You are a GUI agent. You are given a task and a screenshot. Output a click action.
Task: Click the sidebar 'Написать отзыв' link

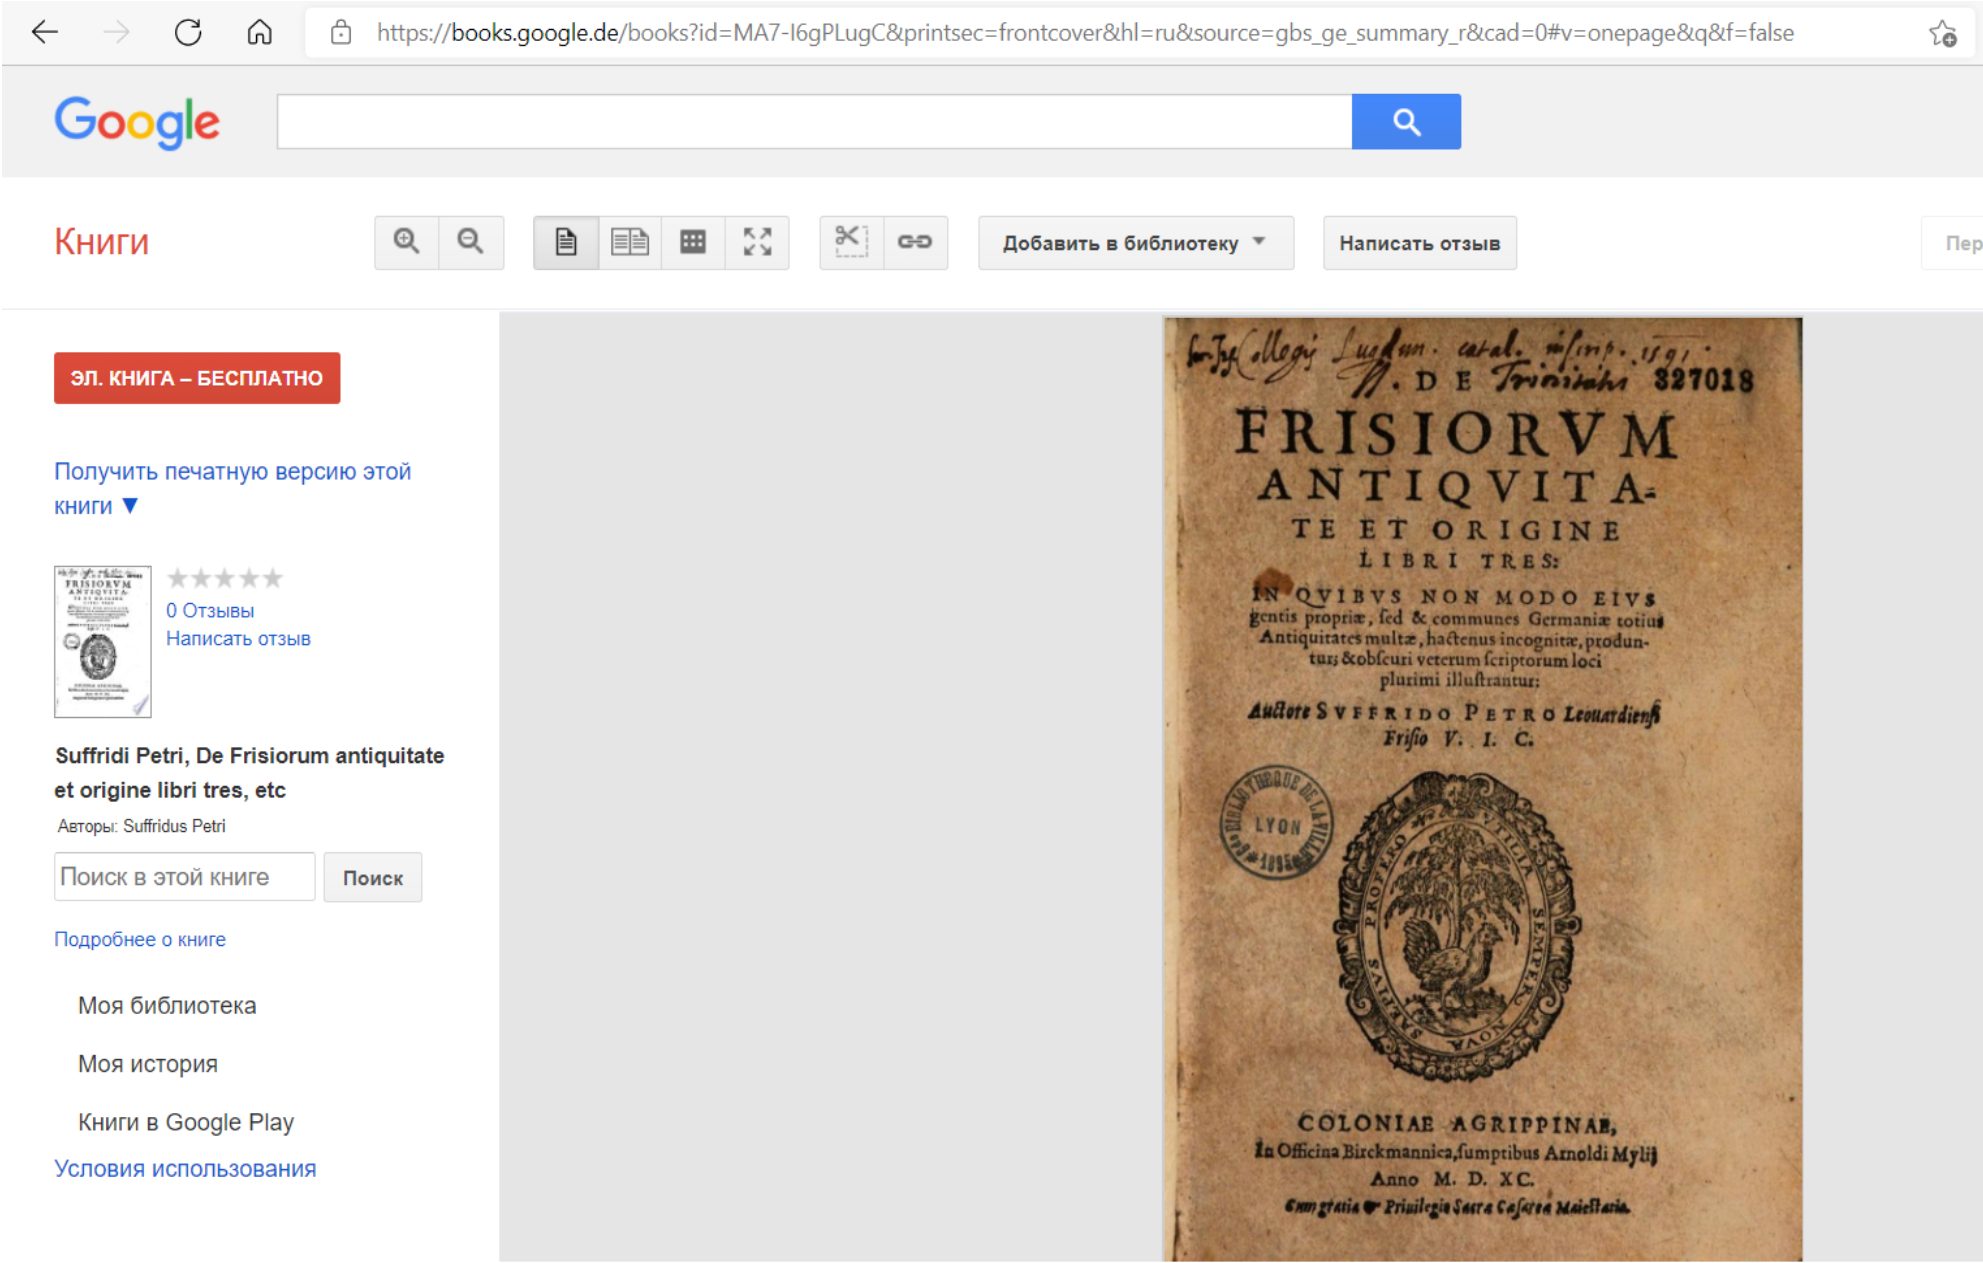[x=238, y=638]
